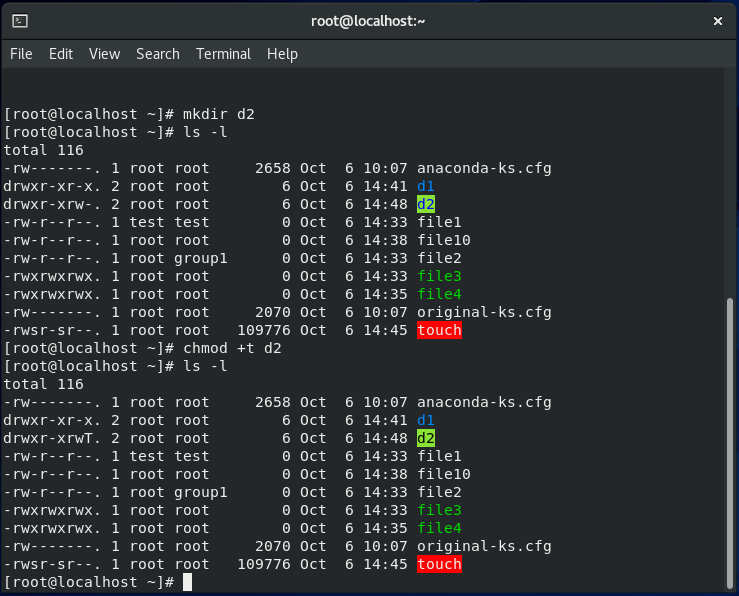The height and width of the screenshot is (596, 739).
Task: Click file10 in the second listing
Action: point(443,474)
